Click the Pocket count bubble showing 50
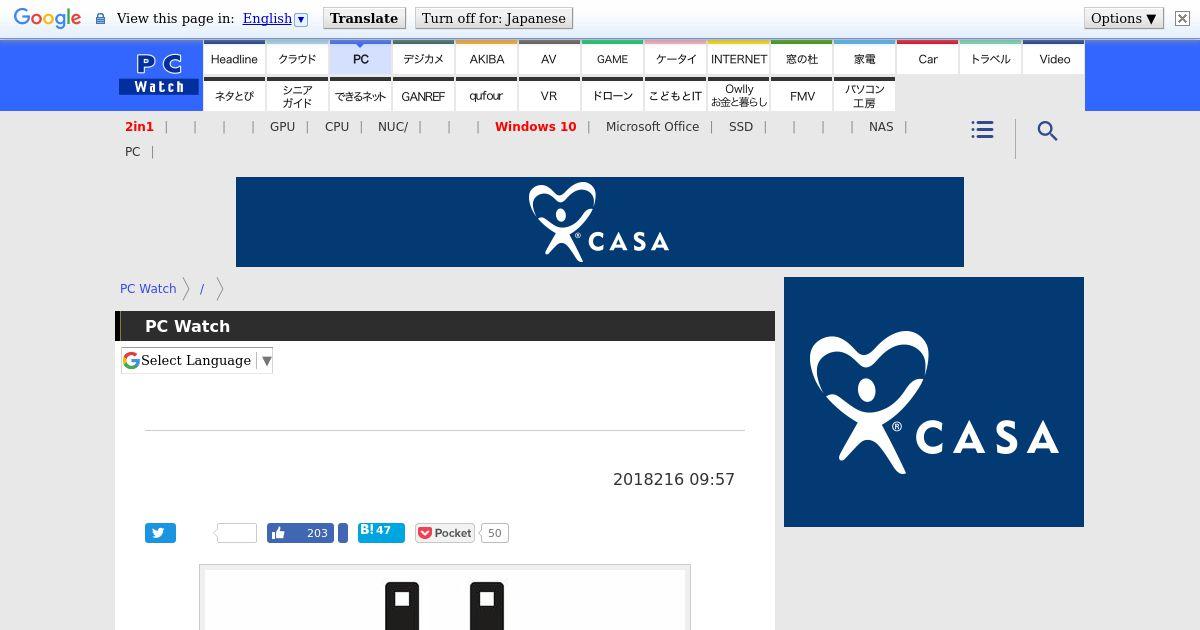 click(x=494, y=533)
